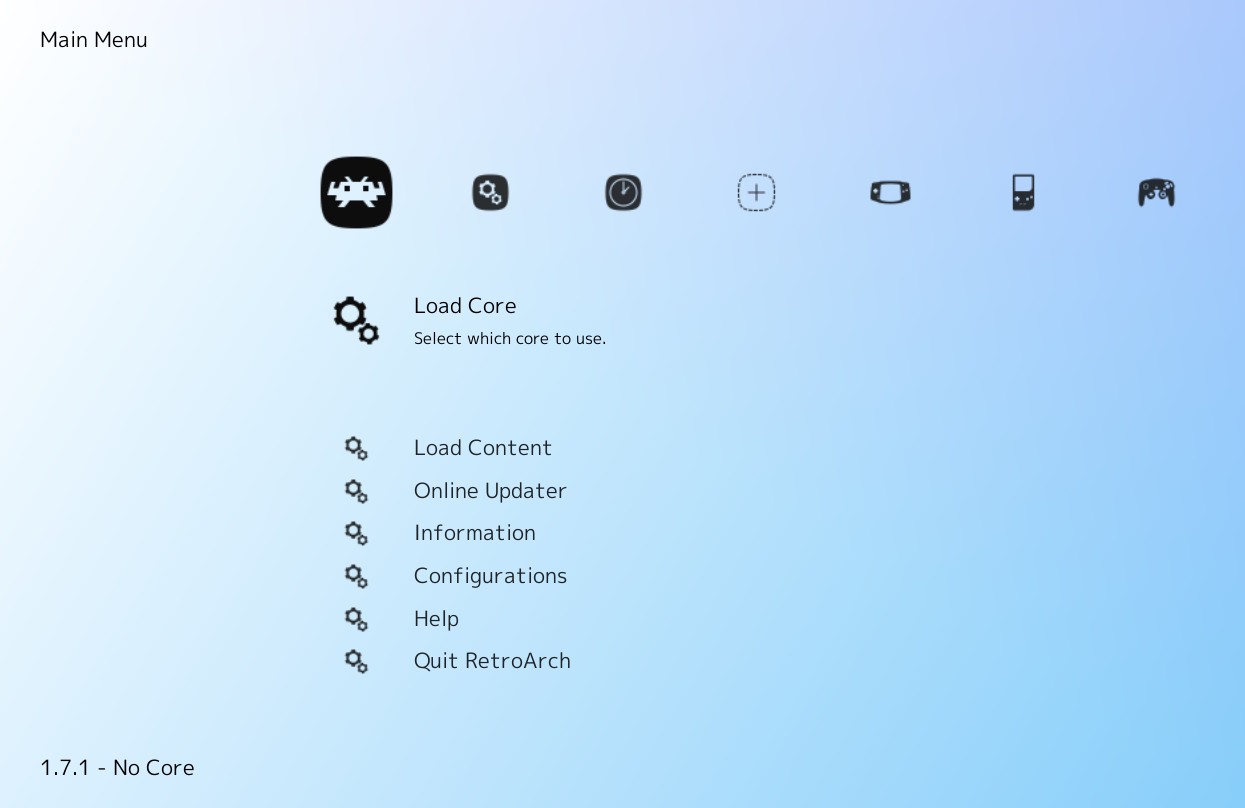Open the Game Boy handheld playlist icon

(x=1023, y=192)
